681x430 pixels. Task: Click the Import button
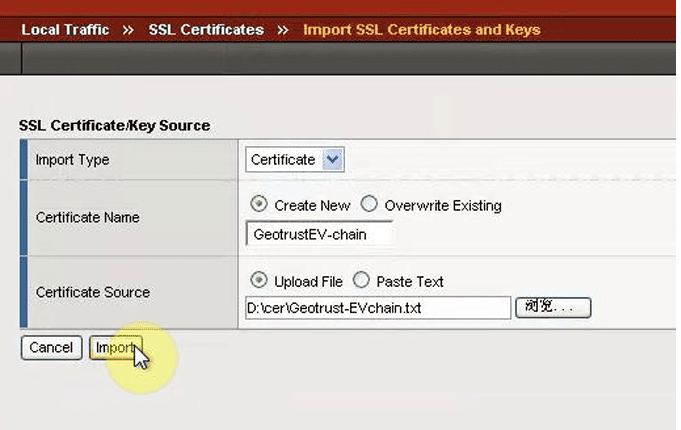[115, 348]
